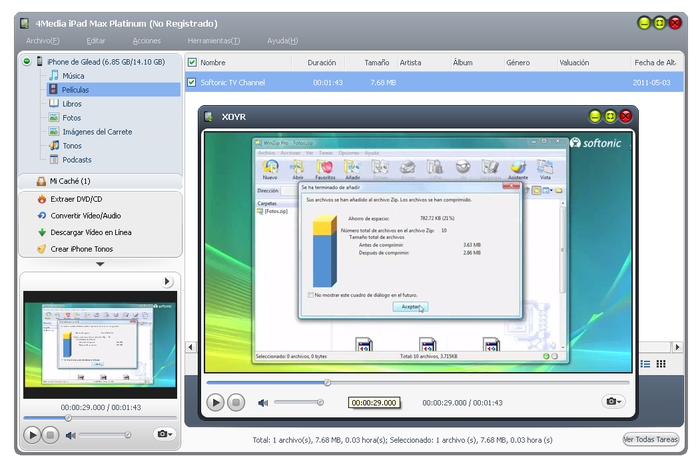Expand more tools with the down arrow

[100, 264]
